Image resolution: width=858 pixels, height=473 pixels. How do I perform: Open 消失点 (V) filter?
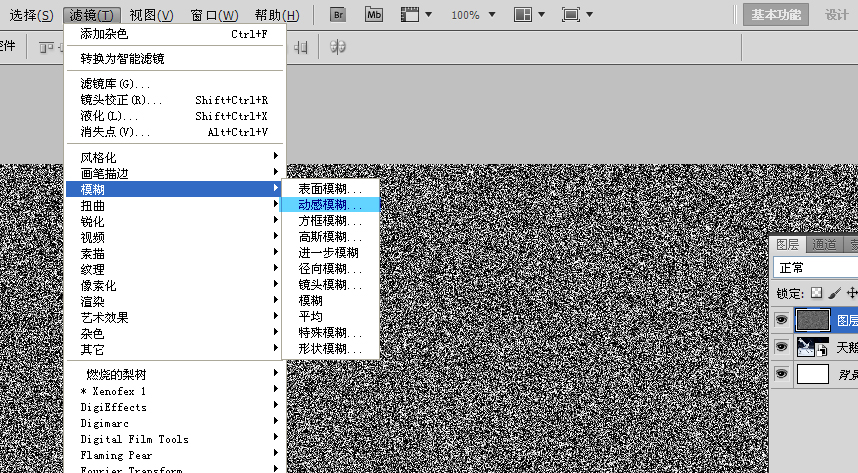(x=175, y=131)
